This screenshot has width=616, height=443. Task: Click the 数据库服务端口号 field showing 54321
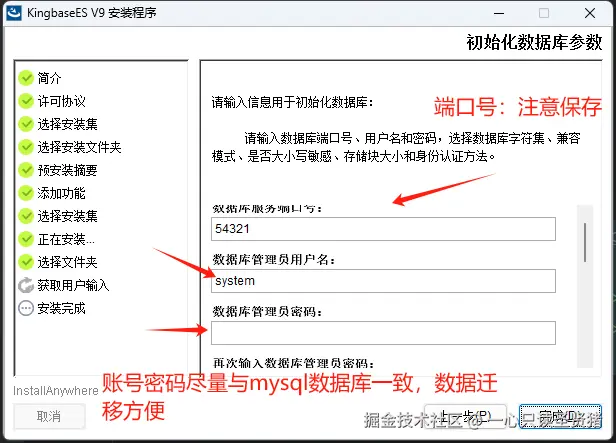(x=383, y=229)
